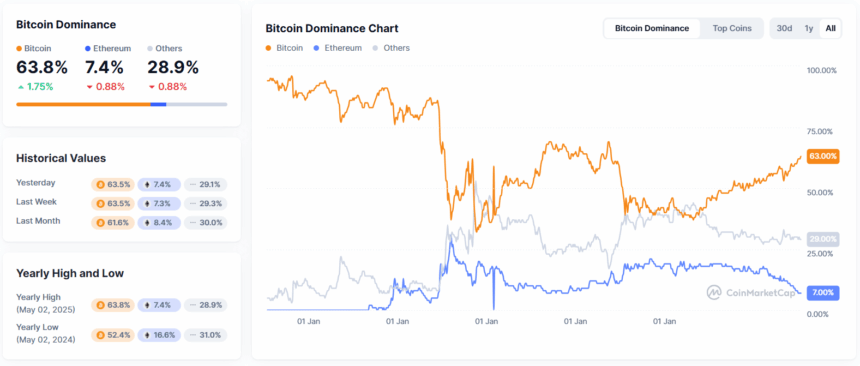860x366 pixels.
Task: Click Ethereum icon in Last Week 7.3% badge
Action: coord(147,204)
